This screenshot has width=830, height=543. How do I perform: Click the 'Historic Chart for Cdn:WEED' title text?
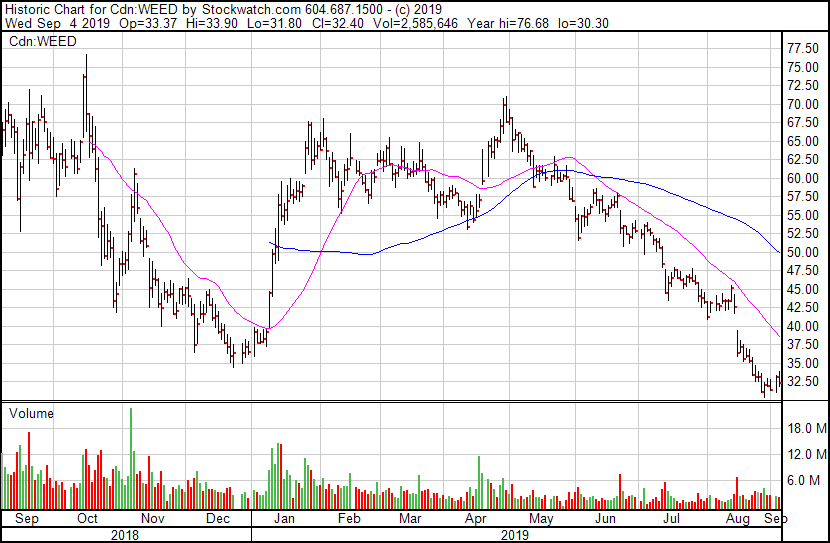pyautogui.click(x=91, y=9)
